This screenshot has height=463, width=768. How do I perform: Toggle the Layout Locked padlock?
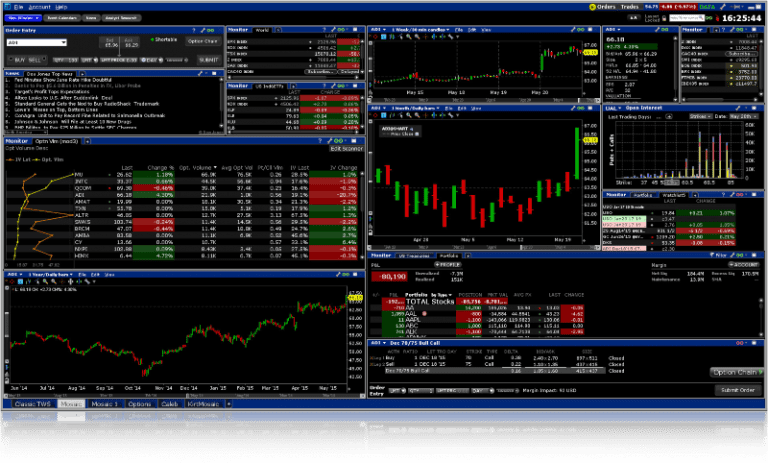click(x=664, y=18)
